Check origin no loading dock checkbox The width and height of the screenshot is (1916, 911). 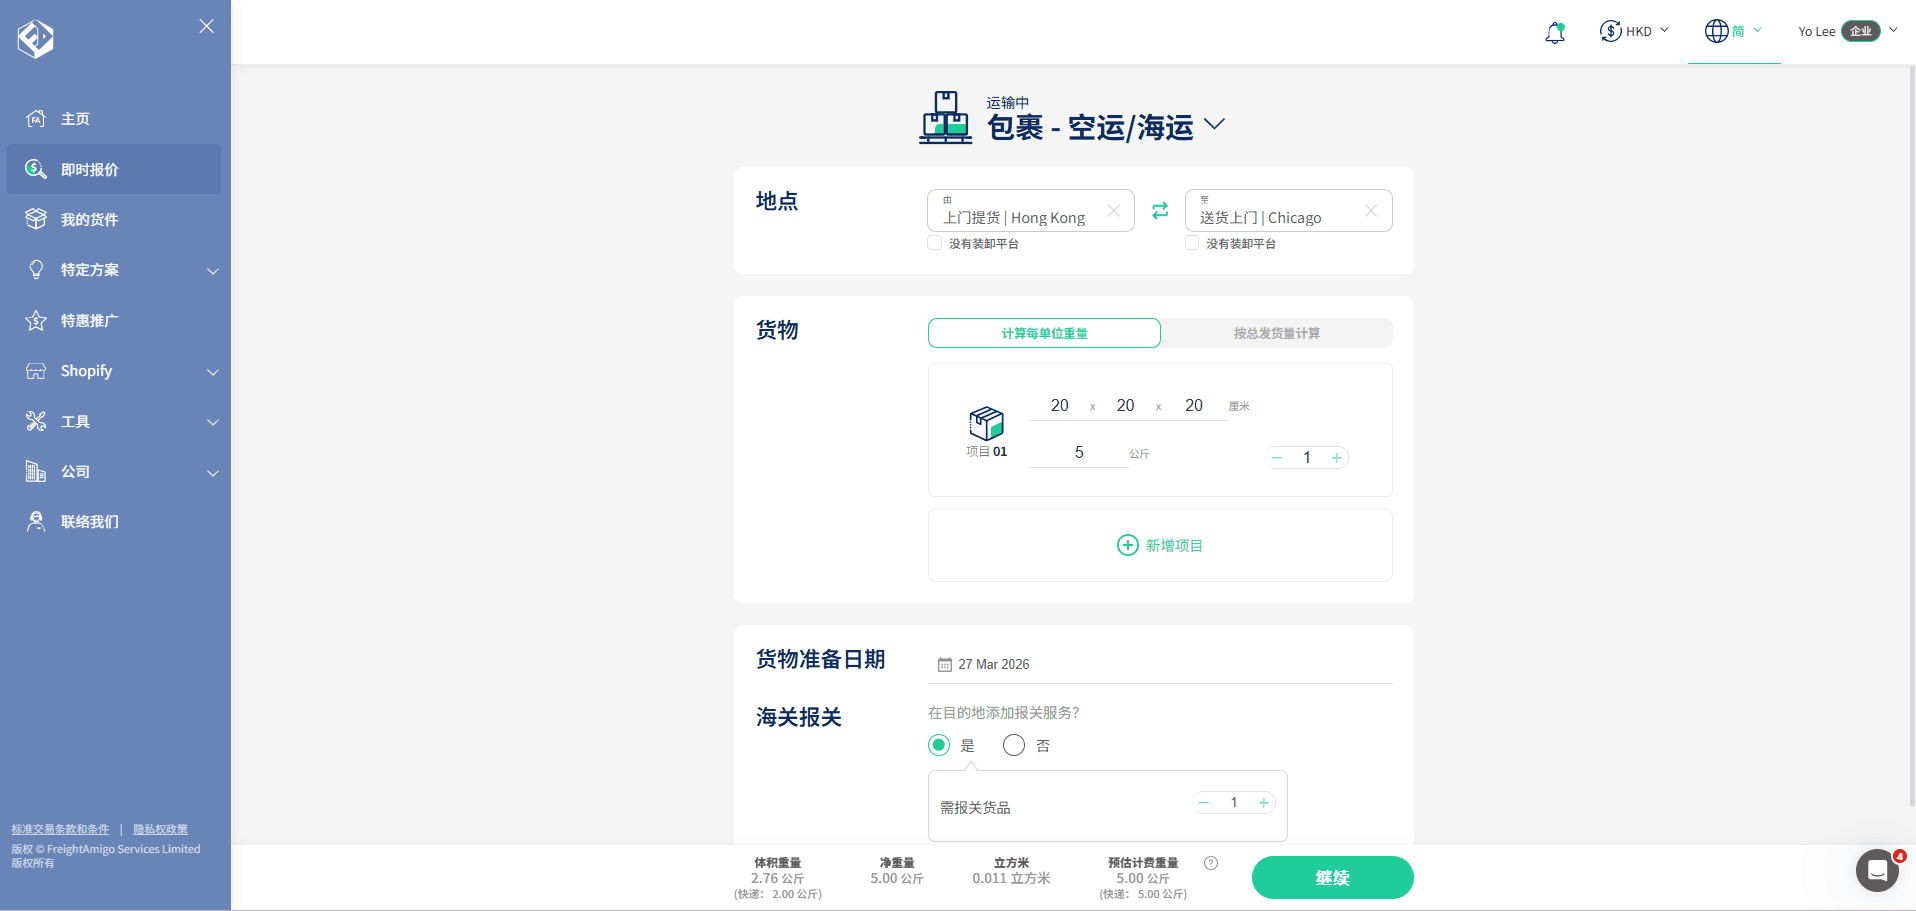click(x=935, y=243)
